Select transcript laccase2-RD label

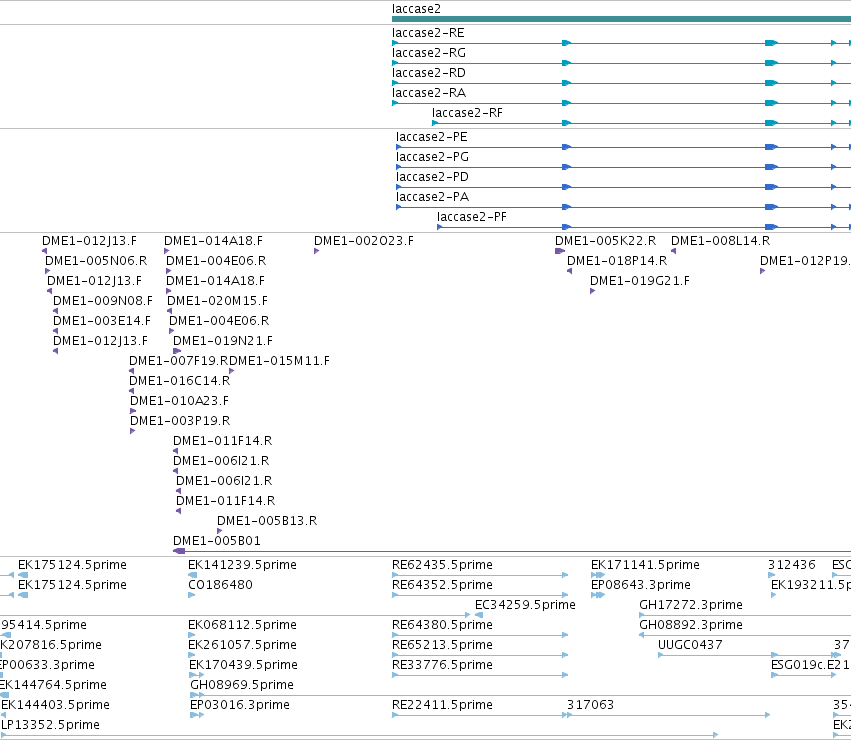429,73
